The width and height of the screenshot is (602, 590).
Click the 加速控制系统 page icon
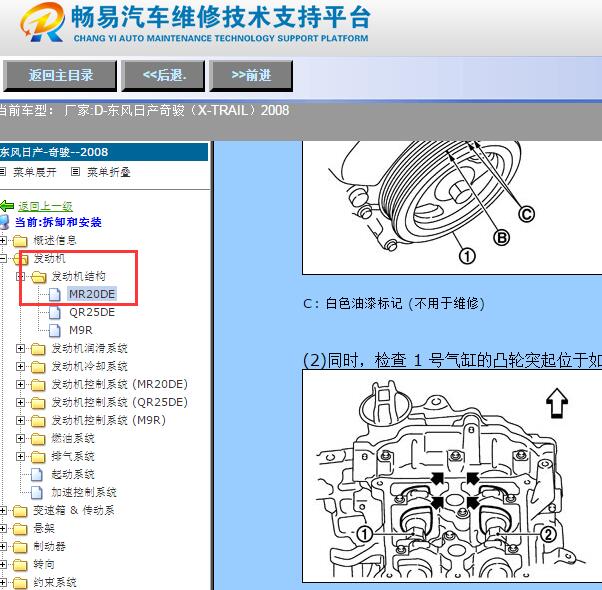tap(36, 493)
